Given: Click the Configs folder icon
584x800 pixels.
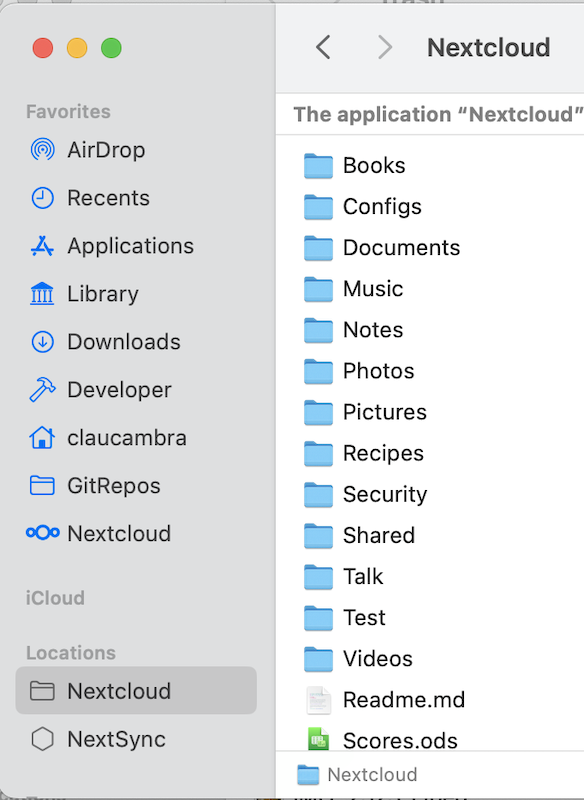Looking at the screenshot, I should point(318,207).
